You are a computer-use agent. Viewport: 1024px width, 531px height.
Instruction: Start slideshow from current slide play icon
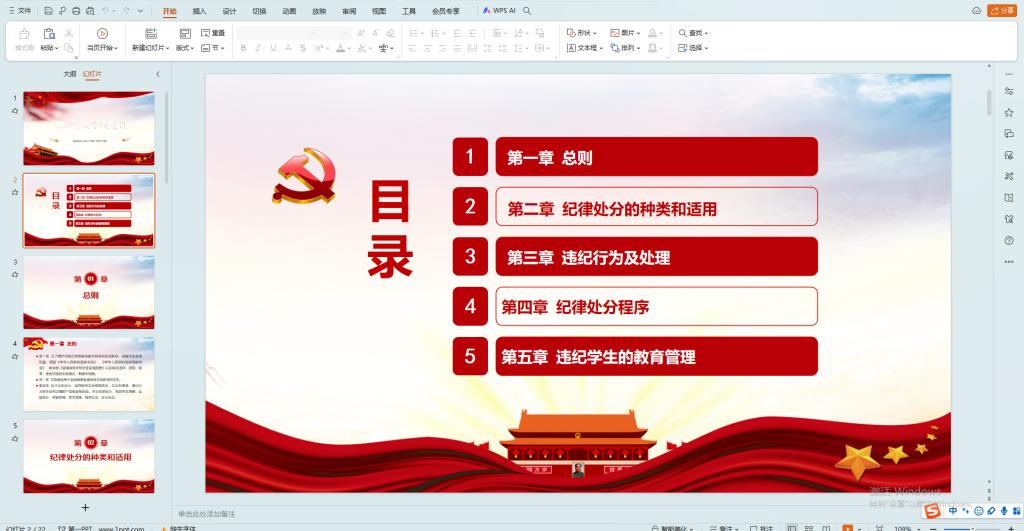point(102,34)
